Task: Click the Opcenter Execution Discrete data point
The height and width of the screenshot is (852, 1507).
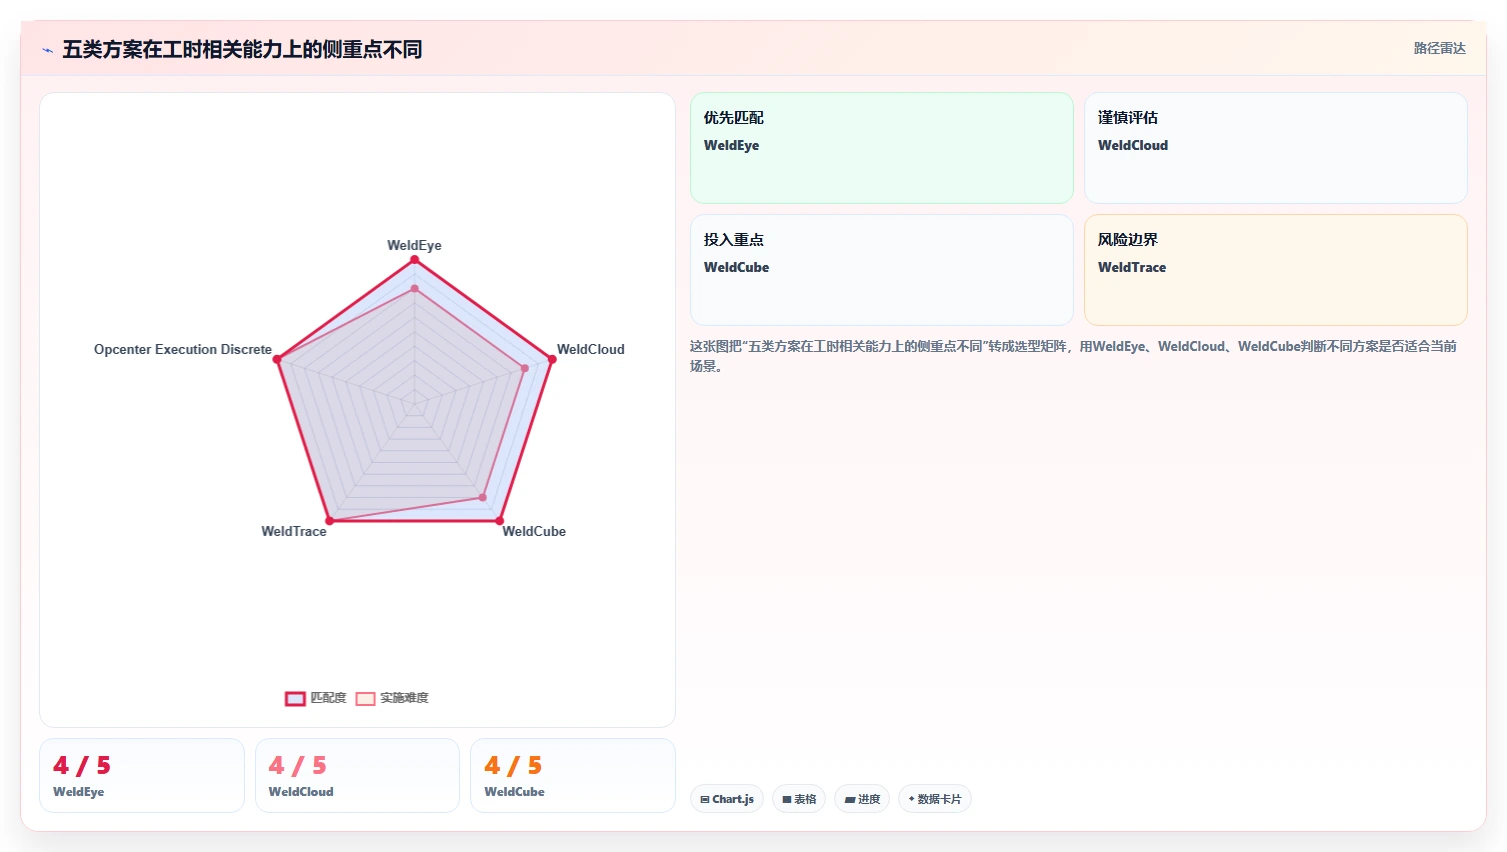Action: tap(278, 359)
